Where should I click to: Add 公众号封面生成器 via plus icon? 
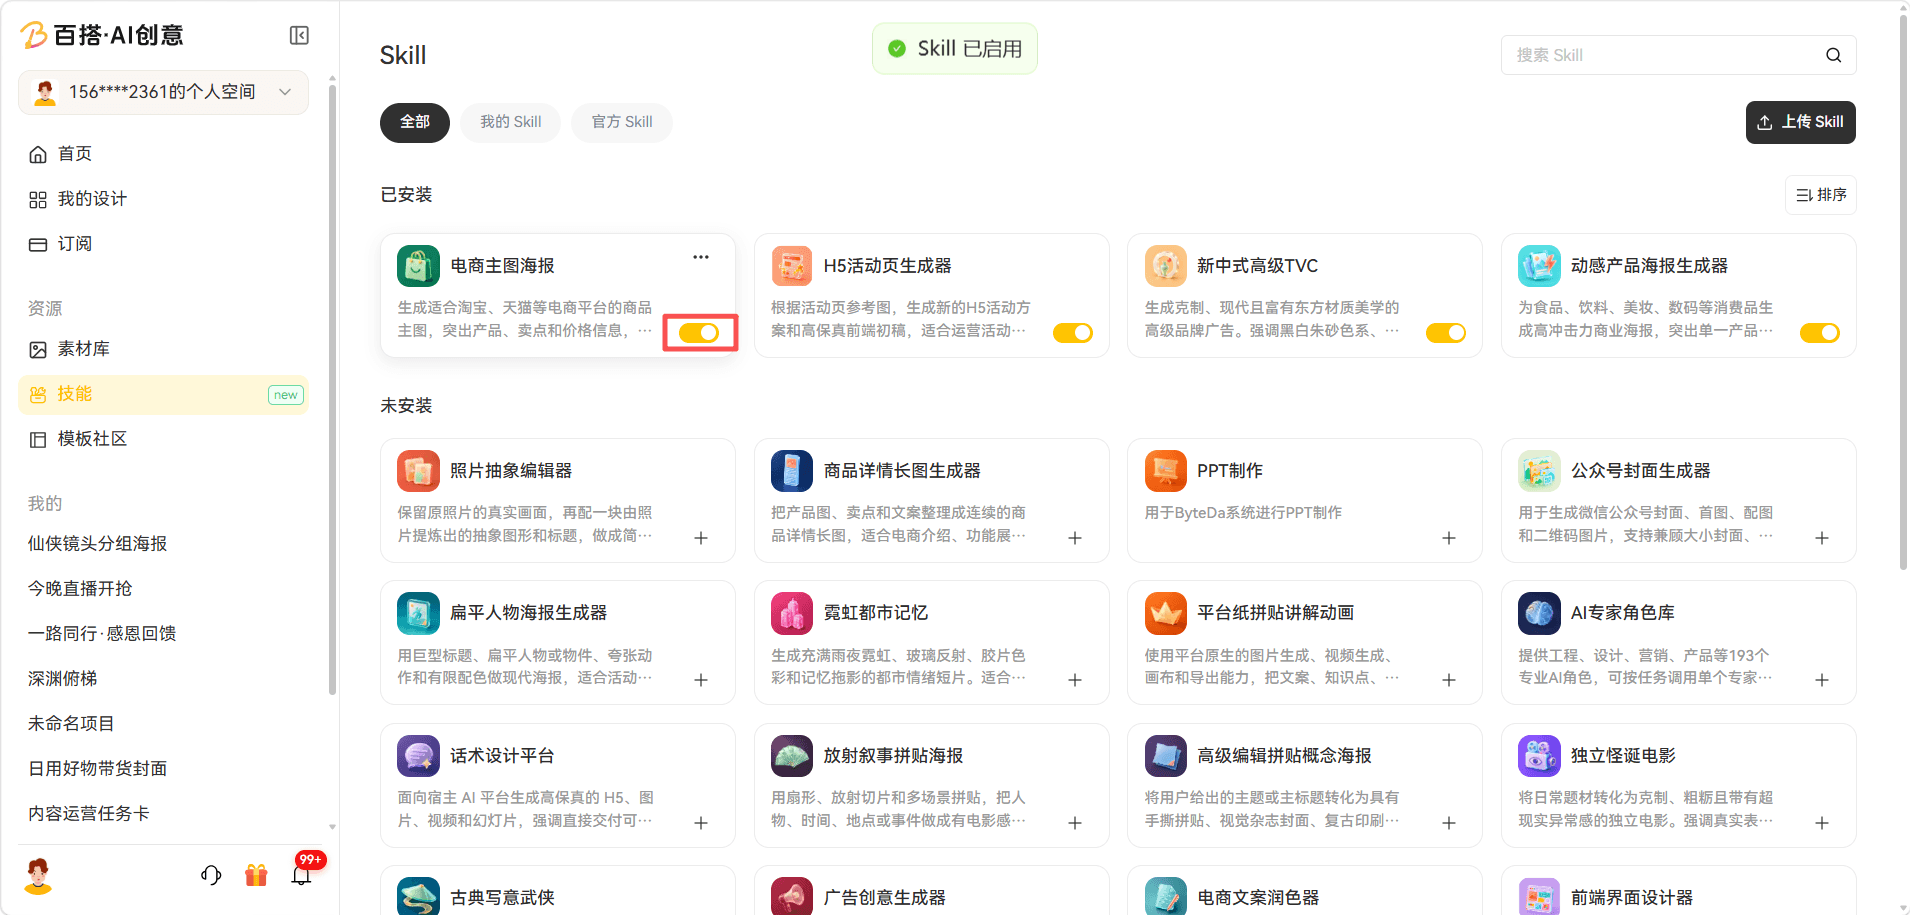point(1822,538)
